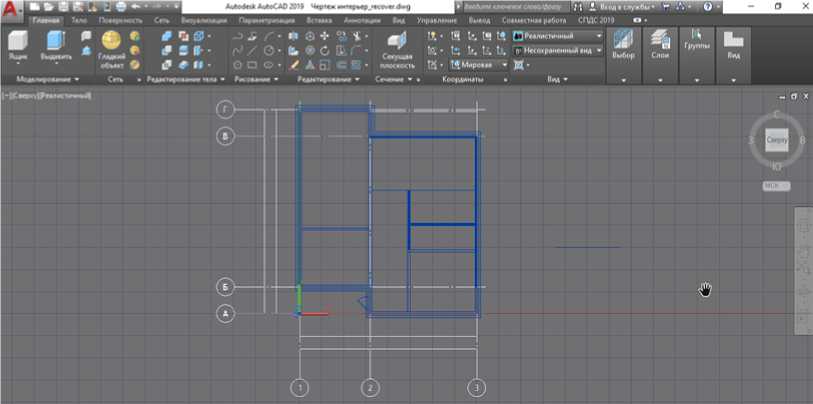Open the Section Plane (Секущая плоскость) tool
This screenshot has height=404, width=813.
click(397, 45)
